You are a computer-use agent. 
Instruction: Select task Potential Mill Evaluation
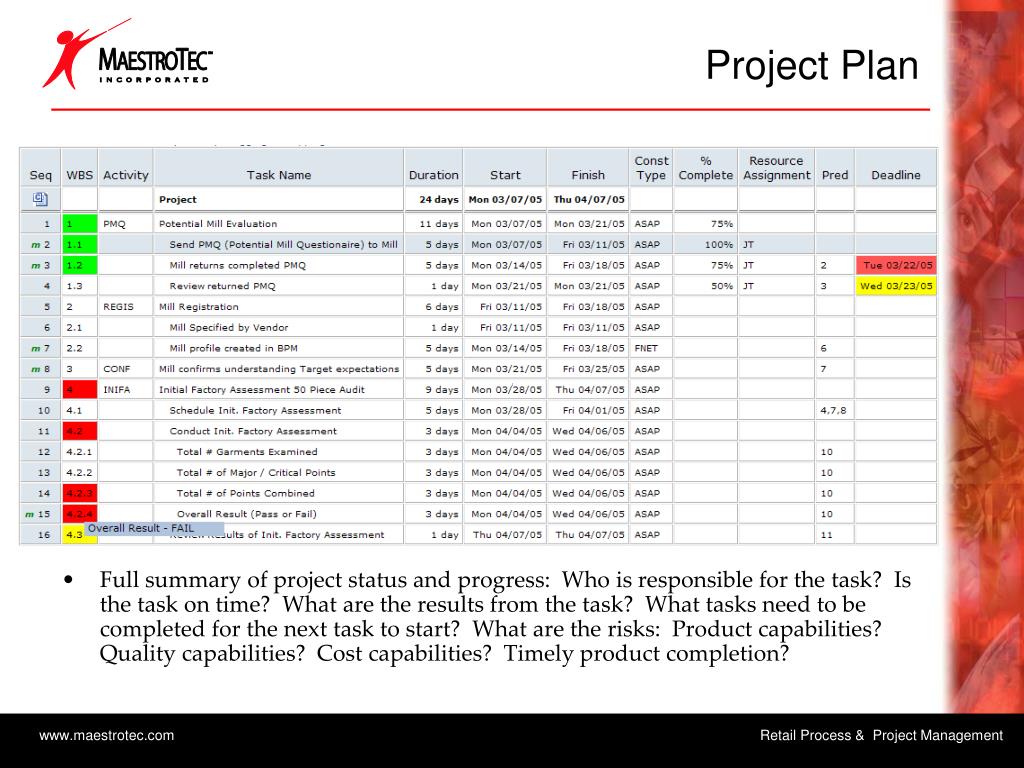point(218,223)
